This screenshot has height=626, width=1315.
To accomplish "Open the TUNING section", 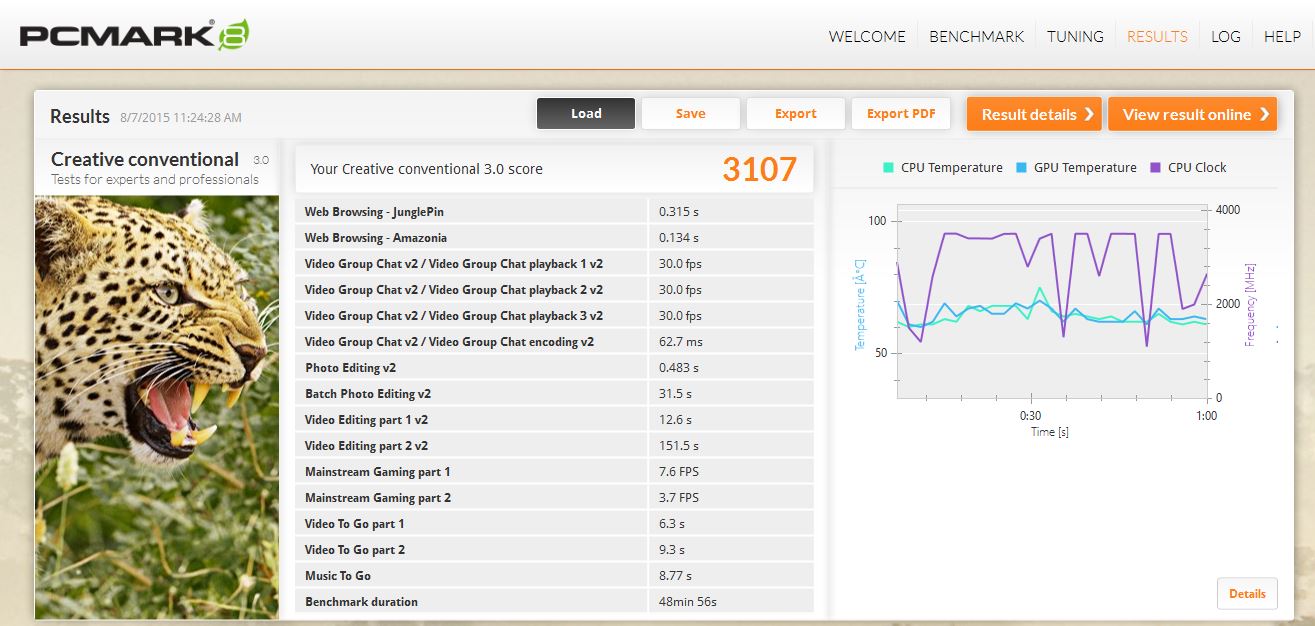I will pyautogui.click(x=1075, y=36).
